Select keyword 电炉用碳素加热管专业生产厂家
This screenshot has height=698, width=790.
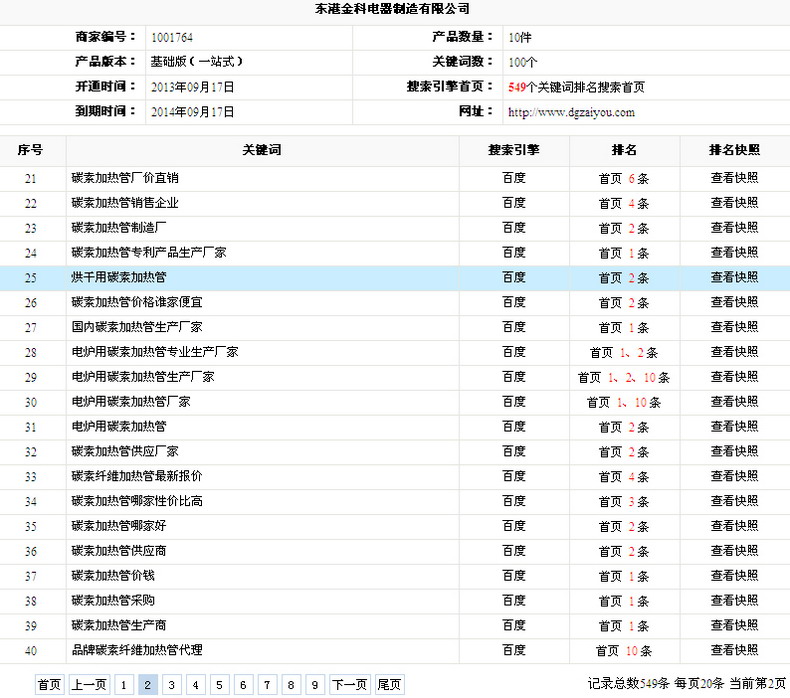tap(155, 352)
